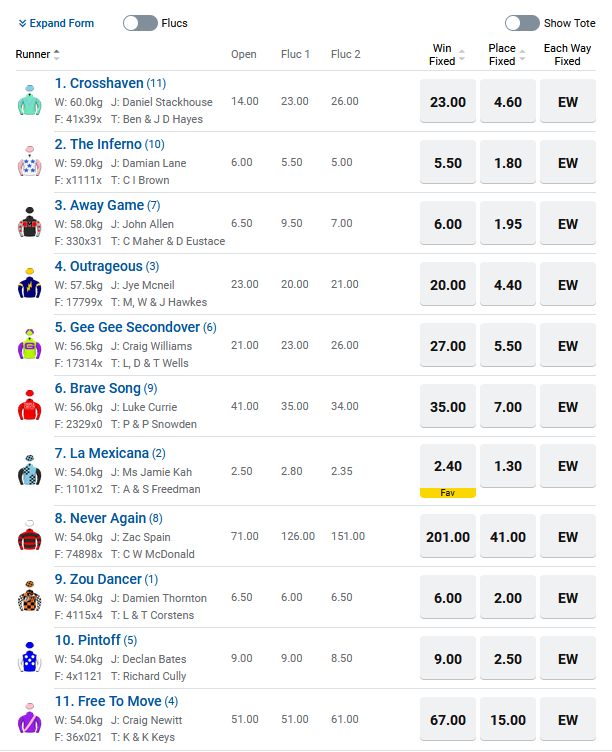This screenshot has width=612, height=752.
Task: Click The Inferno's jockey silks icon
Action: click(x=29, y=162)
